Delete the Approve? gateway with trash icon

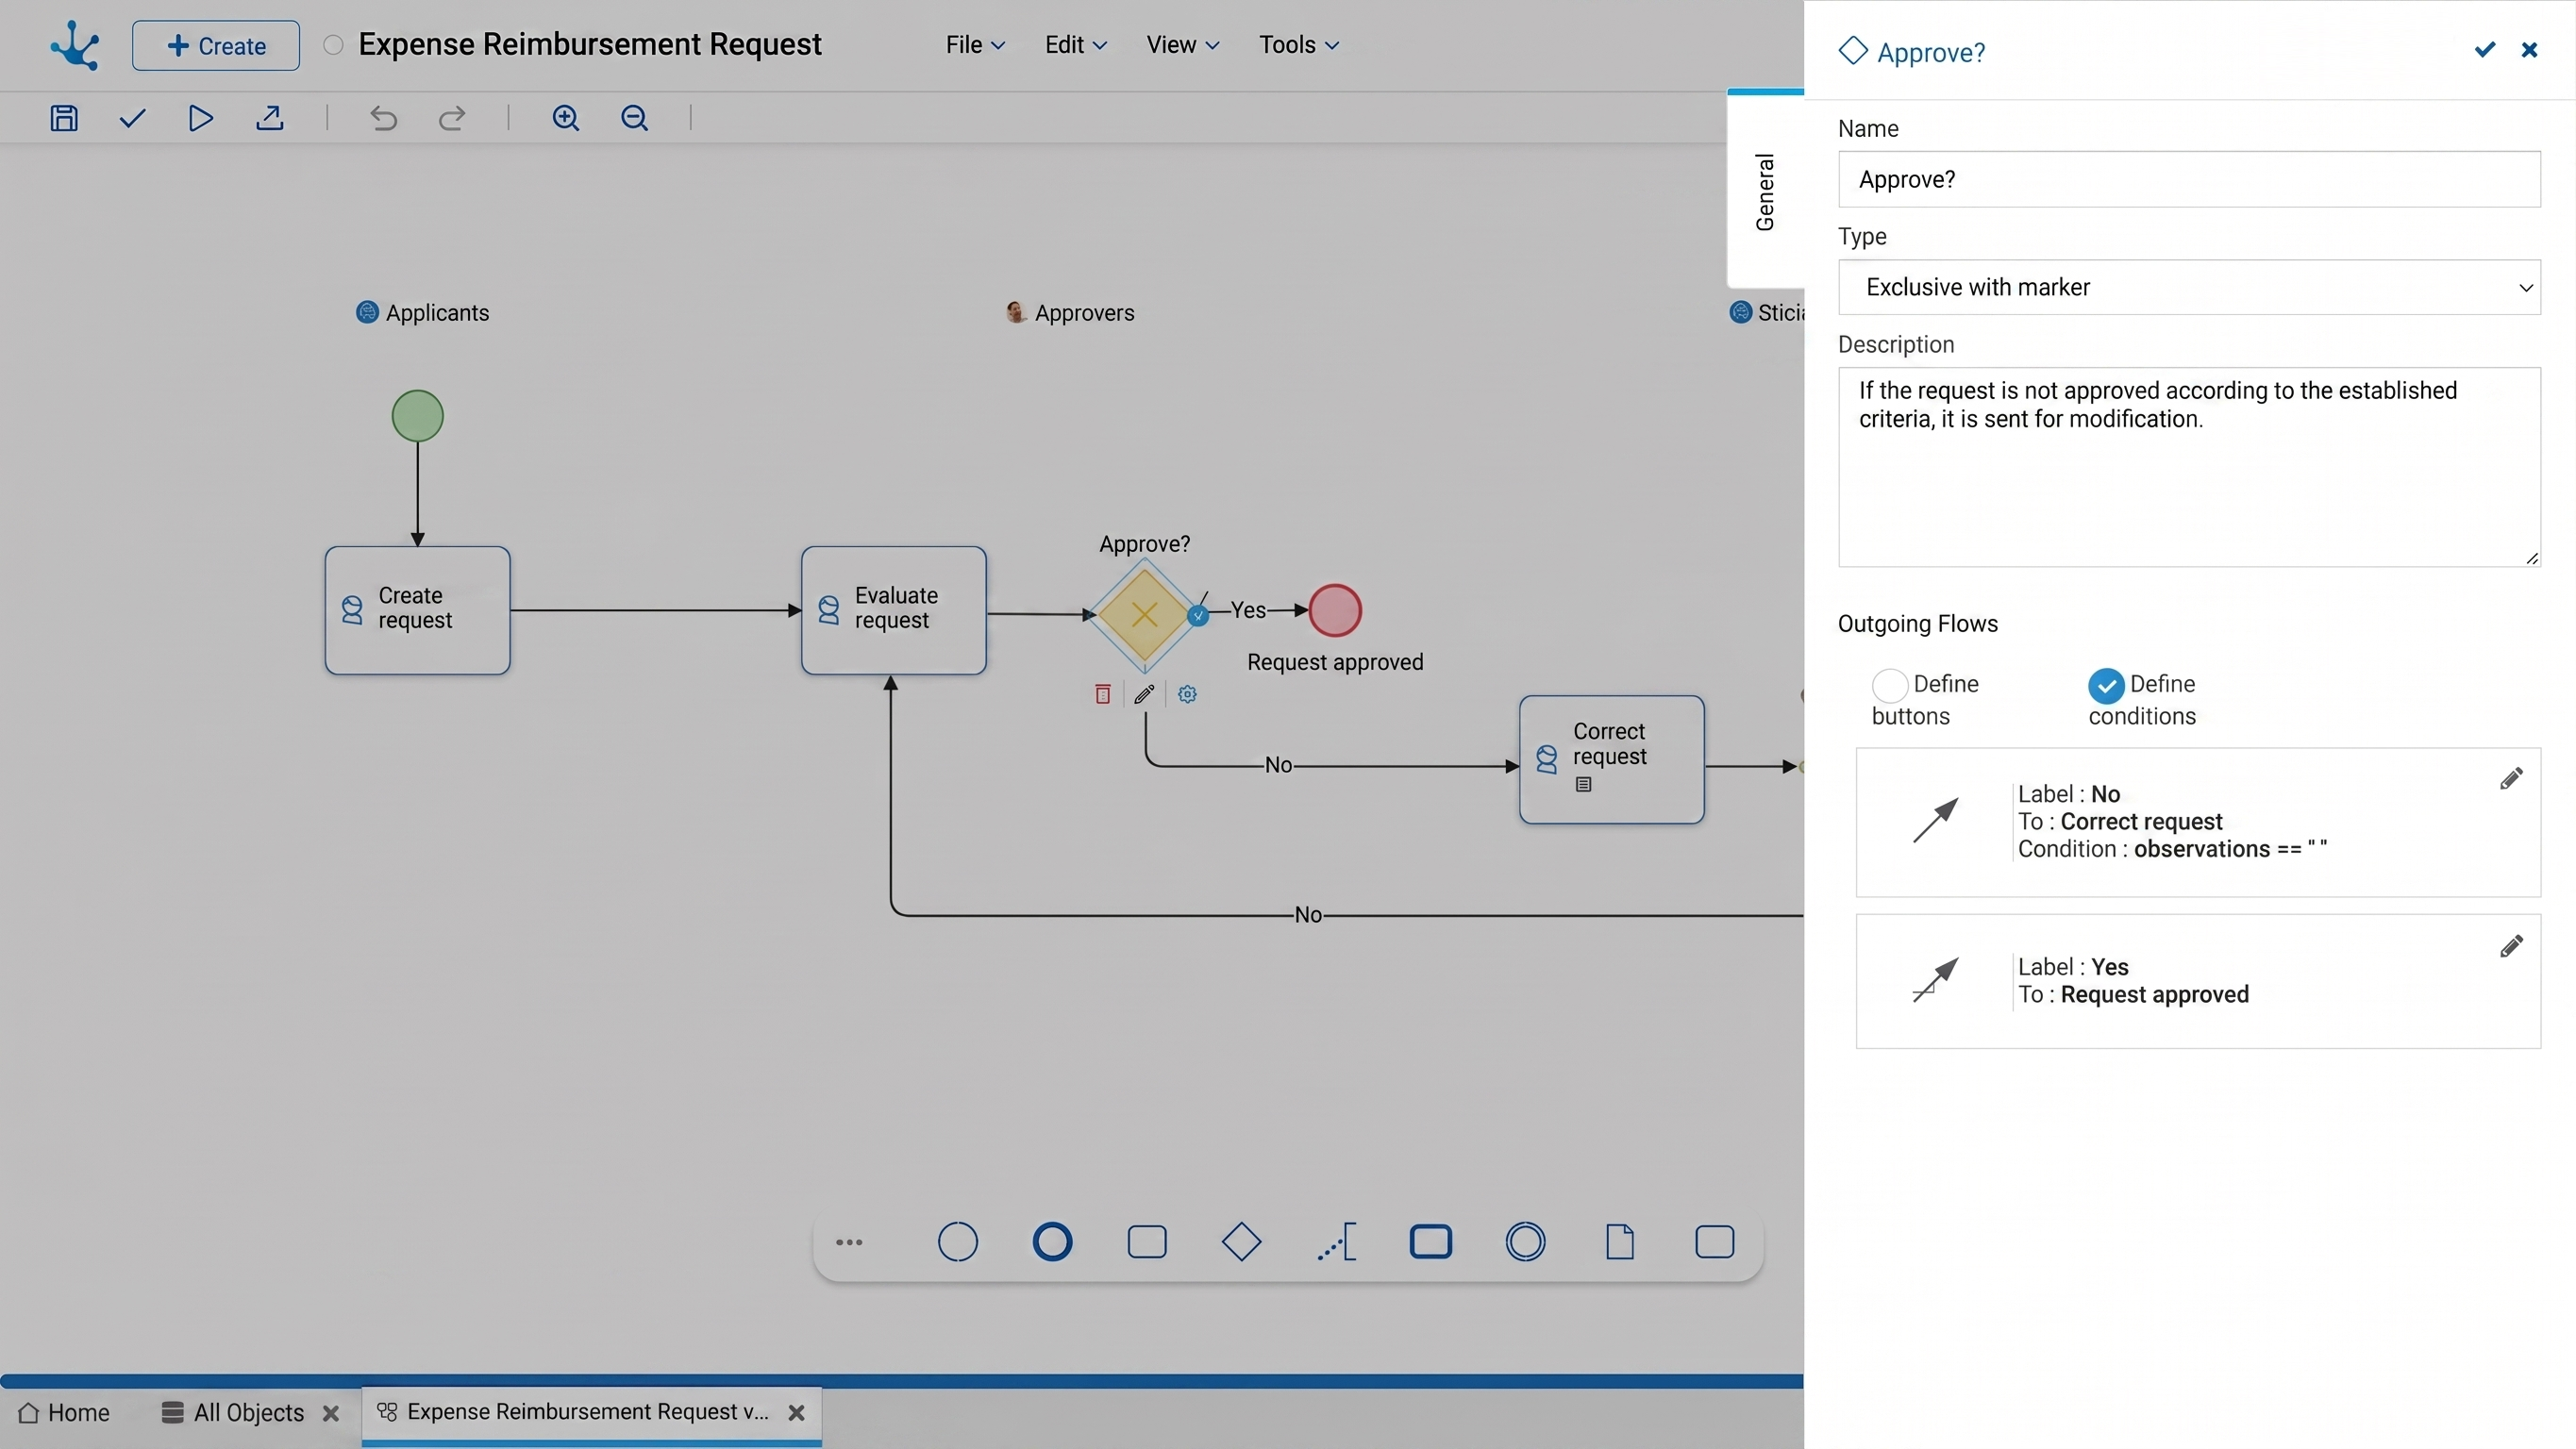(x=1102, y=694)
